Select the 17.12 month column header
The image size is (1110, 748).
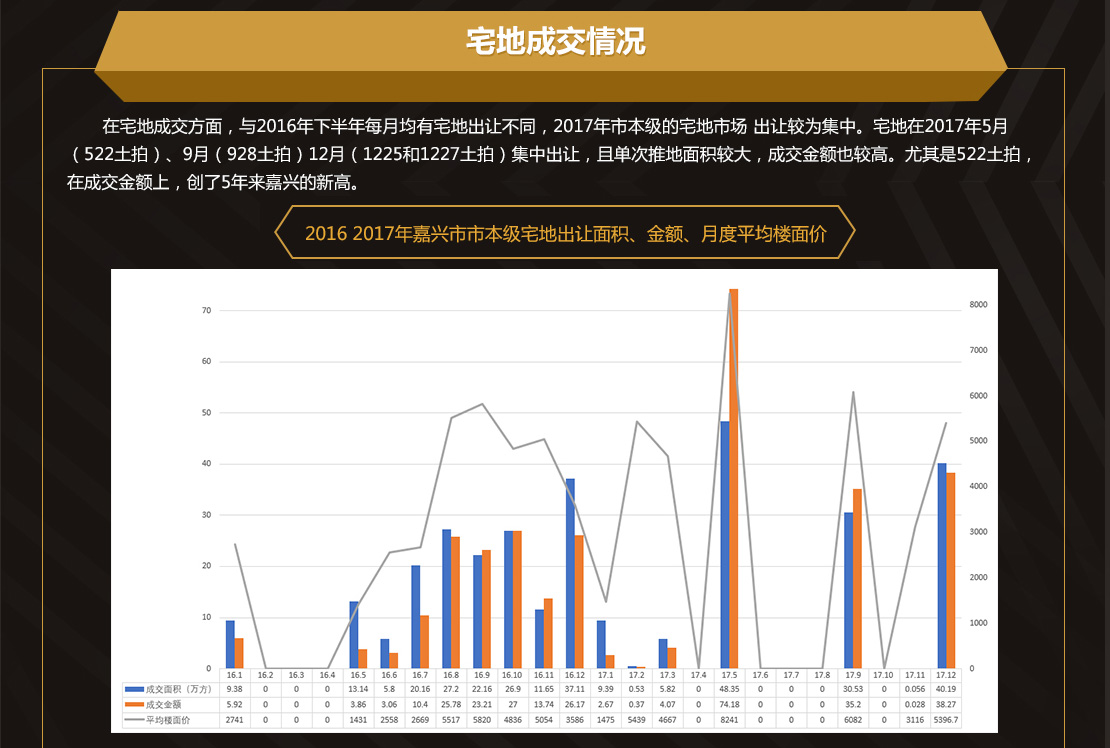[946, 675]
